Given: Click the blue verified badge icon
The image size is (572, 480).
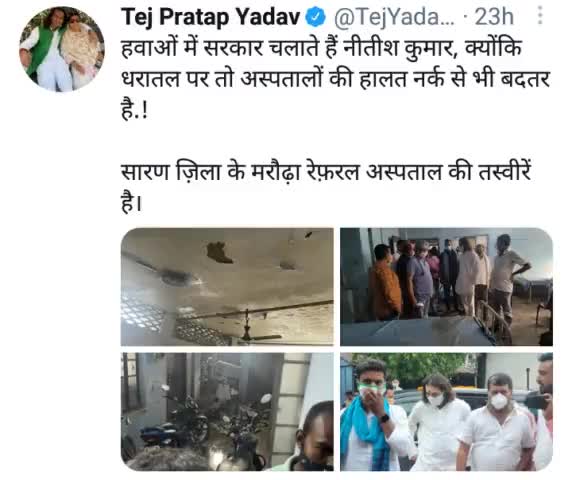Looking at the screenshot, I should click(315, 17).
